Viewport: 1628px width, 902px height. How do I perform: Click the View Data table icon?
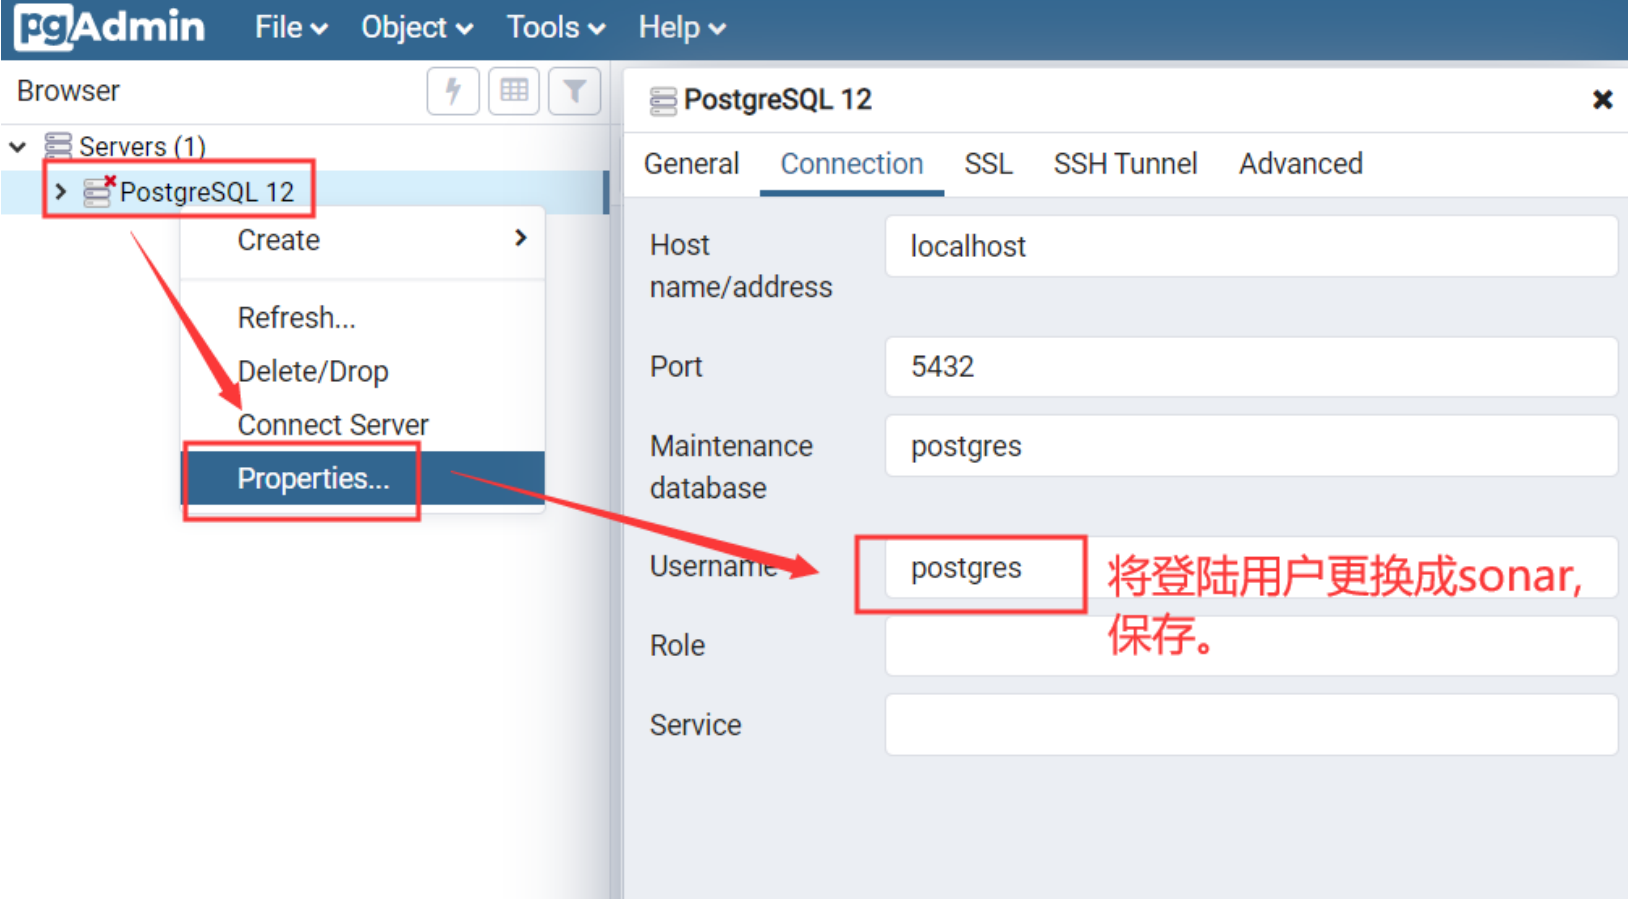pyautogui.click(x=514, y=91)
